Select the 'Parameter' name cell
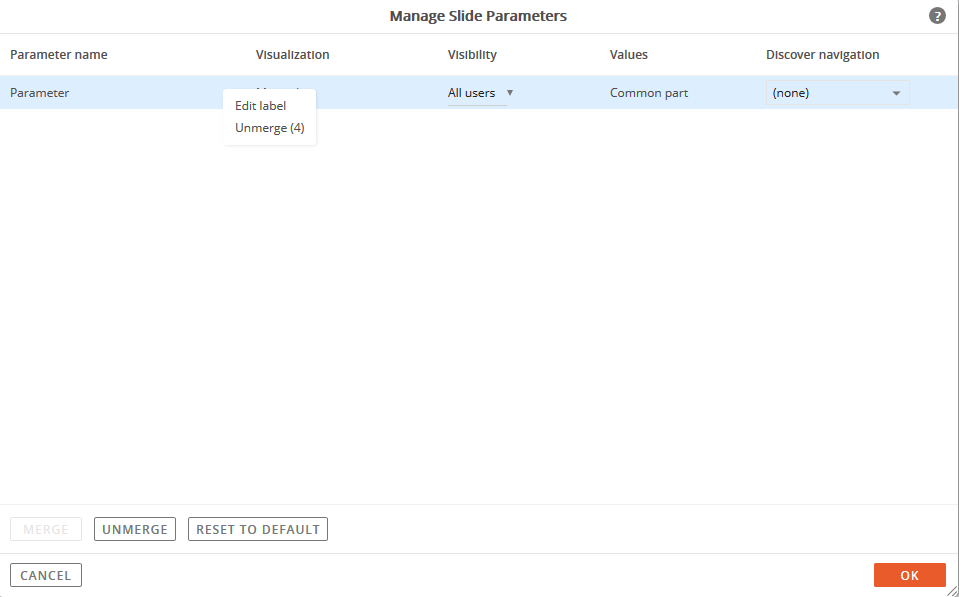This screenshot has height=597, width=959. [x=40, y=93]
